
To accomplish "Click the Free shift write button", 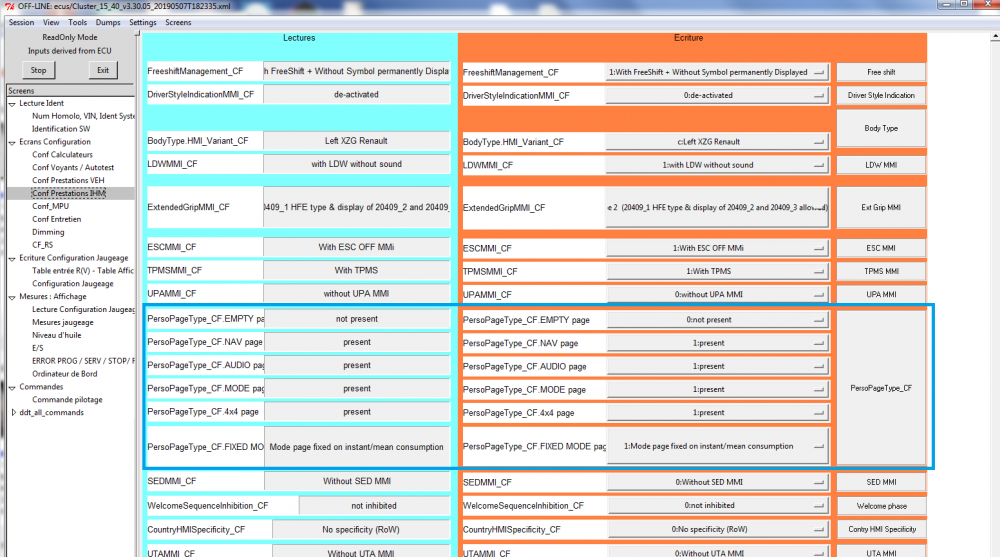I will 881,73.
